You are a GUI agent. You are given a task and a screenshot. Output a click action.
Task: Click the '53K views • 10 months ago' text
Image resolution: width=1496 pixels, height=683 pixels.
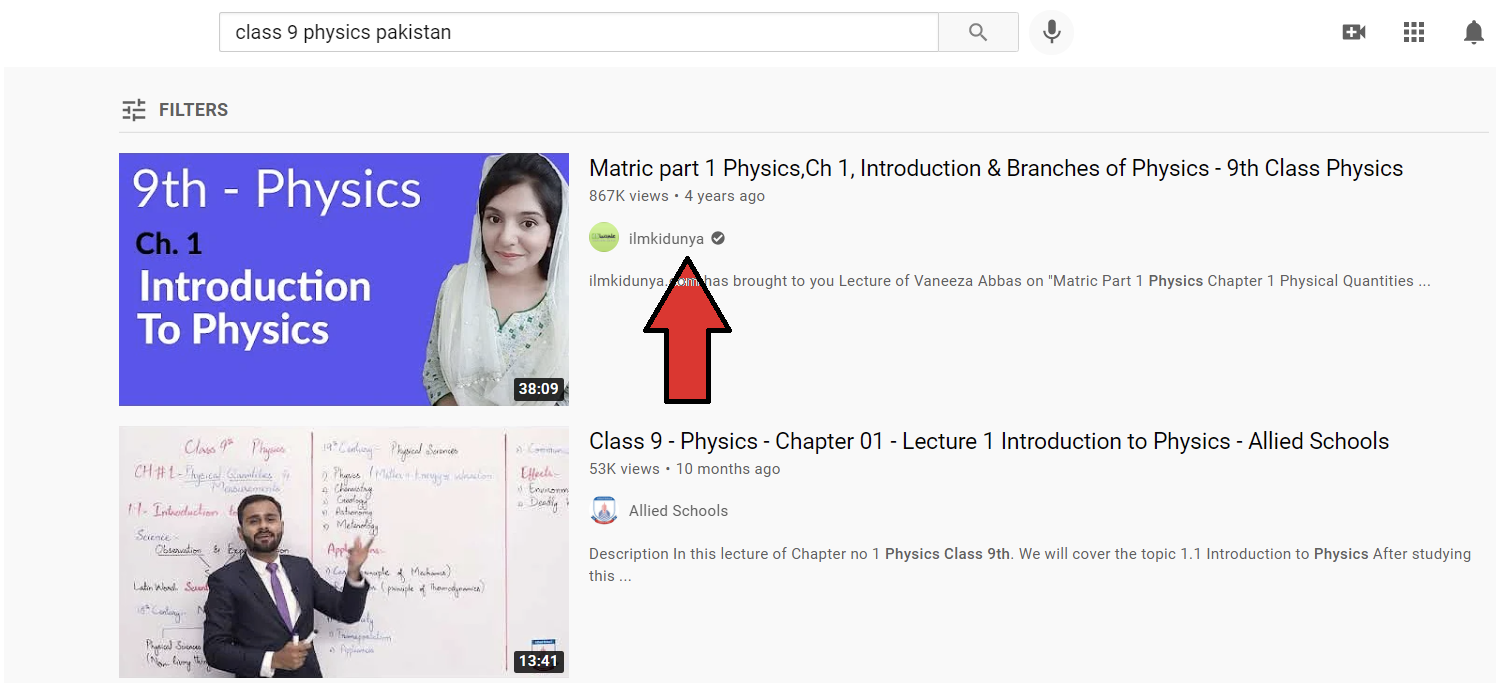685,469
